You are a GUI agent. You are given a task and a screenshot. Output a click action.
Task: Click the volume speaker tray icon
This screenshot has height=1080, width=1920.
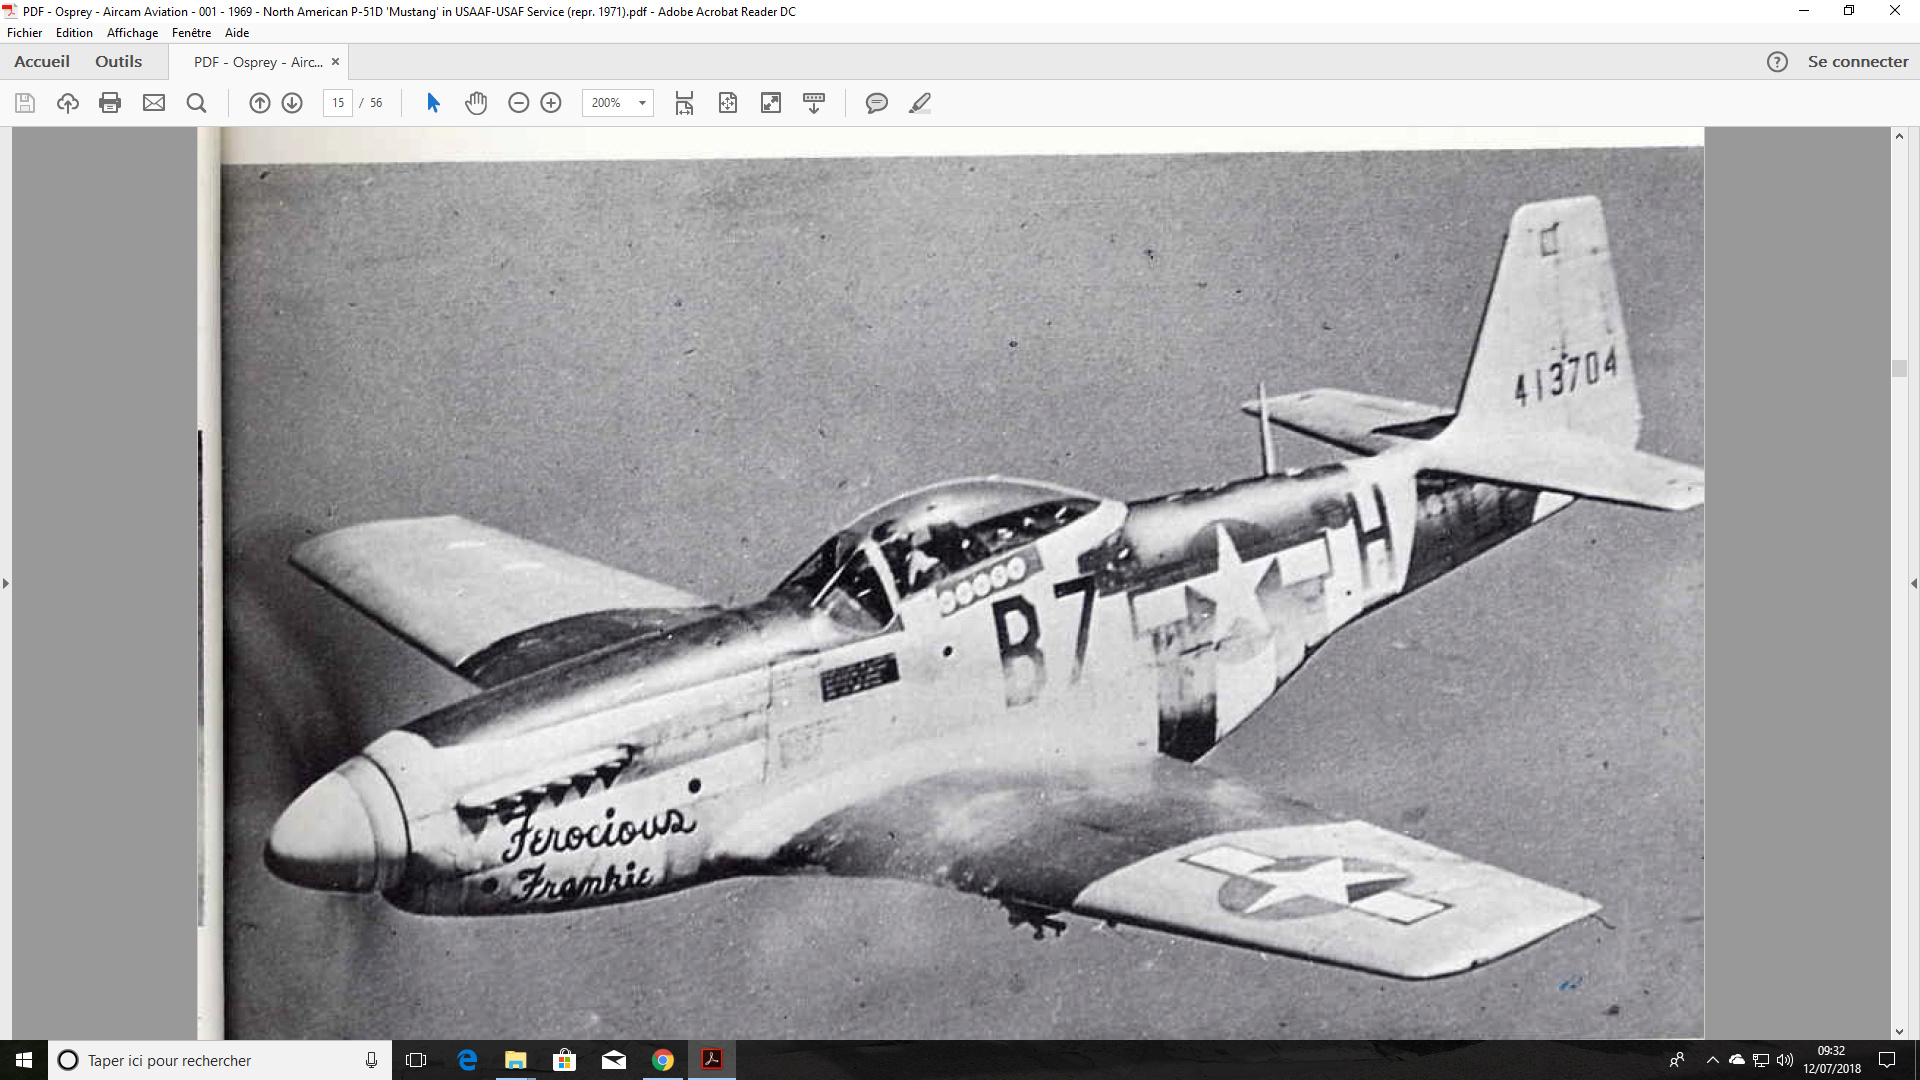pyautogui.click(x=1785, y=1060)
